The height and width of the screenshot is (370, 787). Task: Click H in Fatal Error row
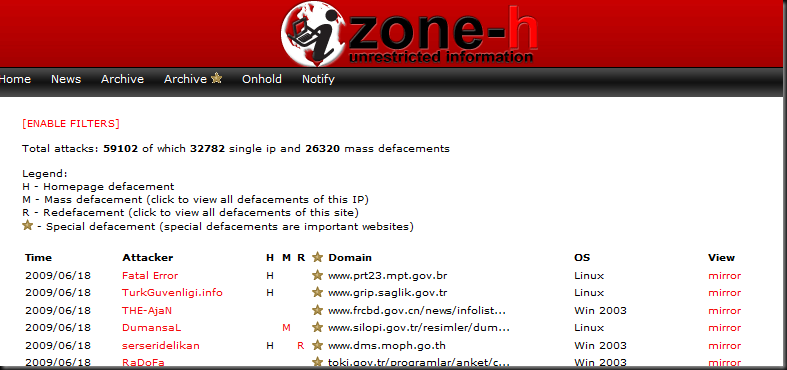[x=270, y=276]
